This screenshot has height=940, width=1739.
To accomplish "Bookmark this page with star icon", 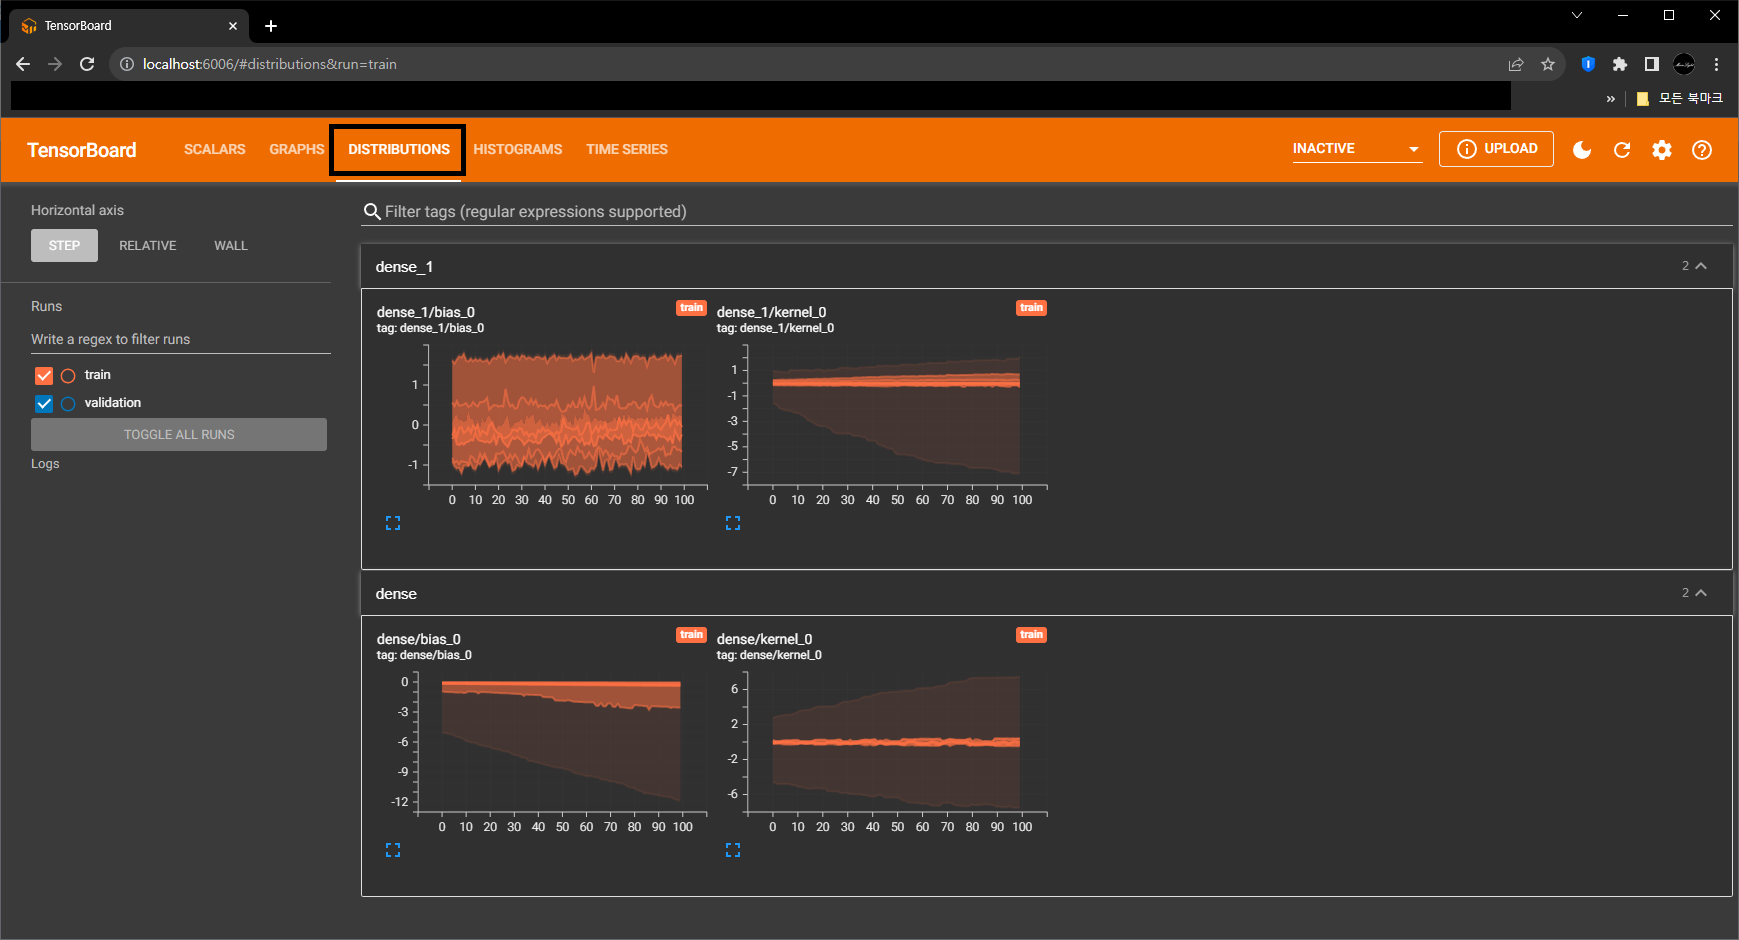I will (1548, 64).
